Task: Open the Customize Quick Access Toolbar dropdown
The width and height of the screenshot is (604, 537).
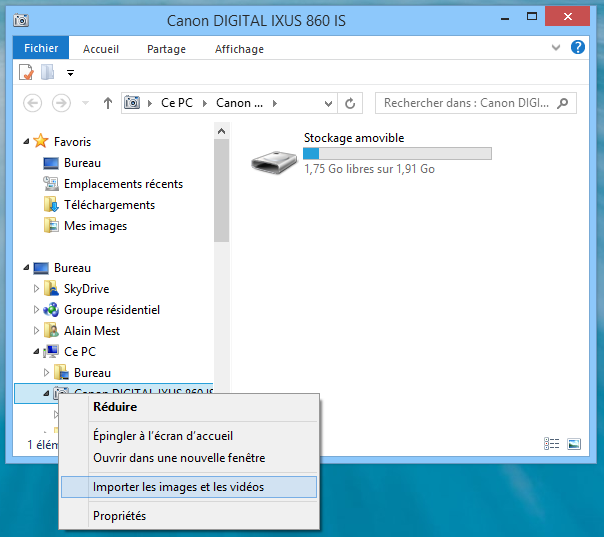Action: 70,72
